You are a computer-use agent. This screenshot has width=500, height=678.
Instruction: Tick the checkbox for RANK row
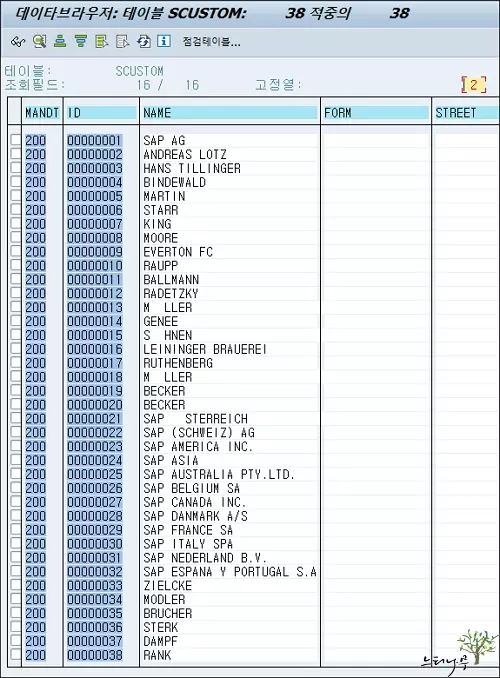point(15,655)
